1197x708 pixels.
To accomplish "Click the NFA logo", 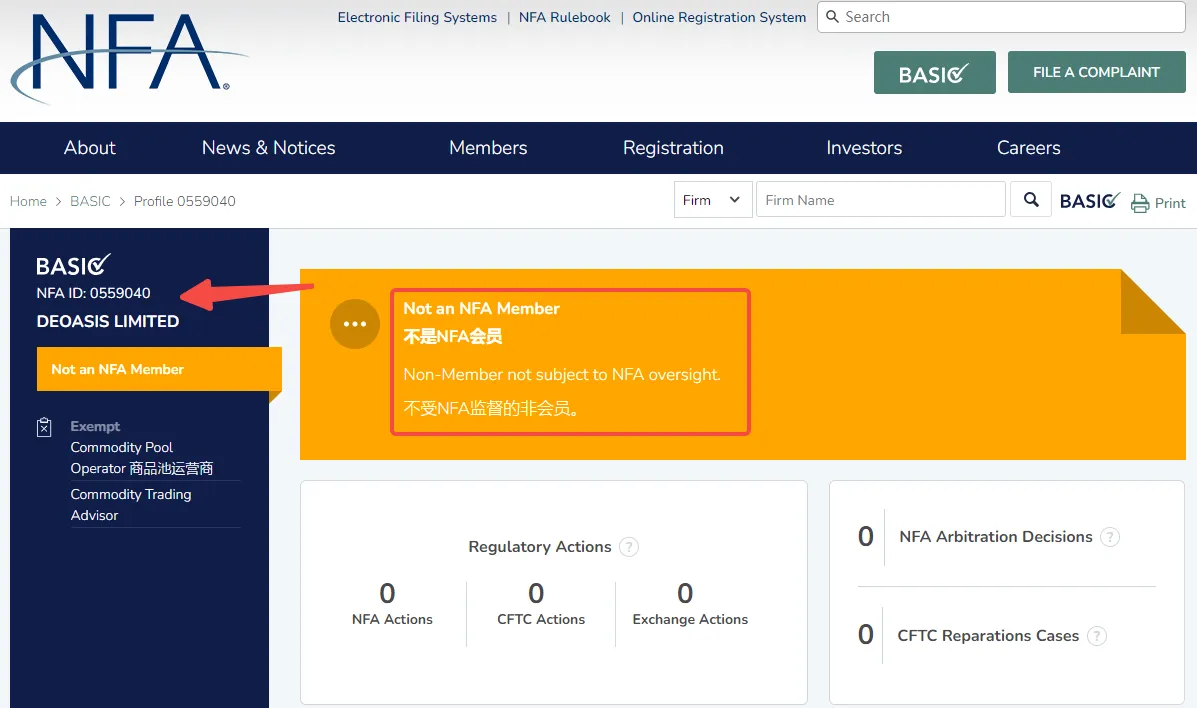I will [128, 57].
